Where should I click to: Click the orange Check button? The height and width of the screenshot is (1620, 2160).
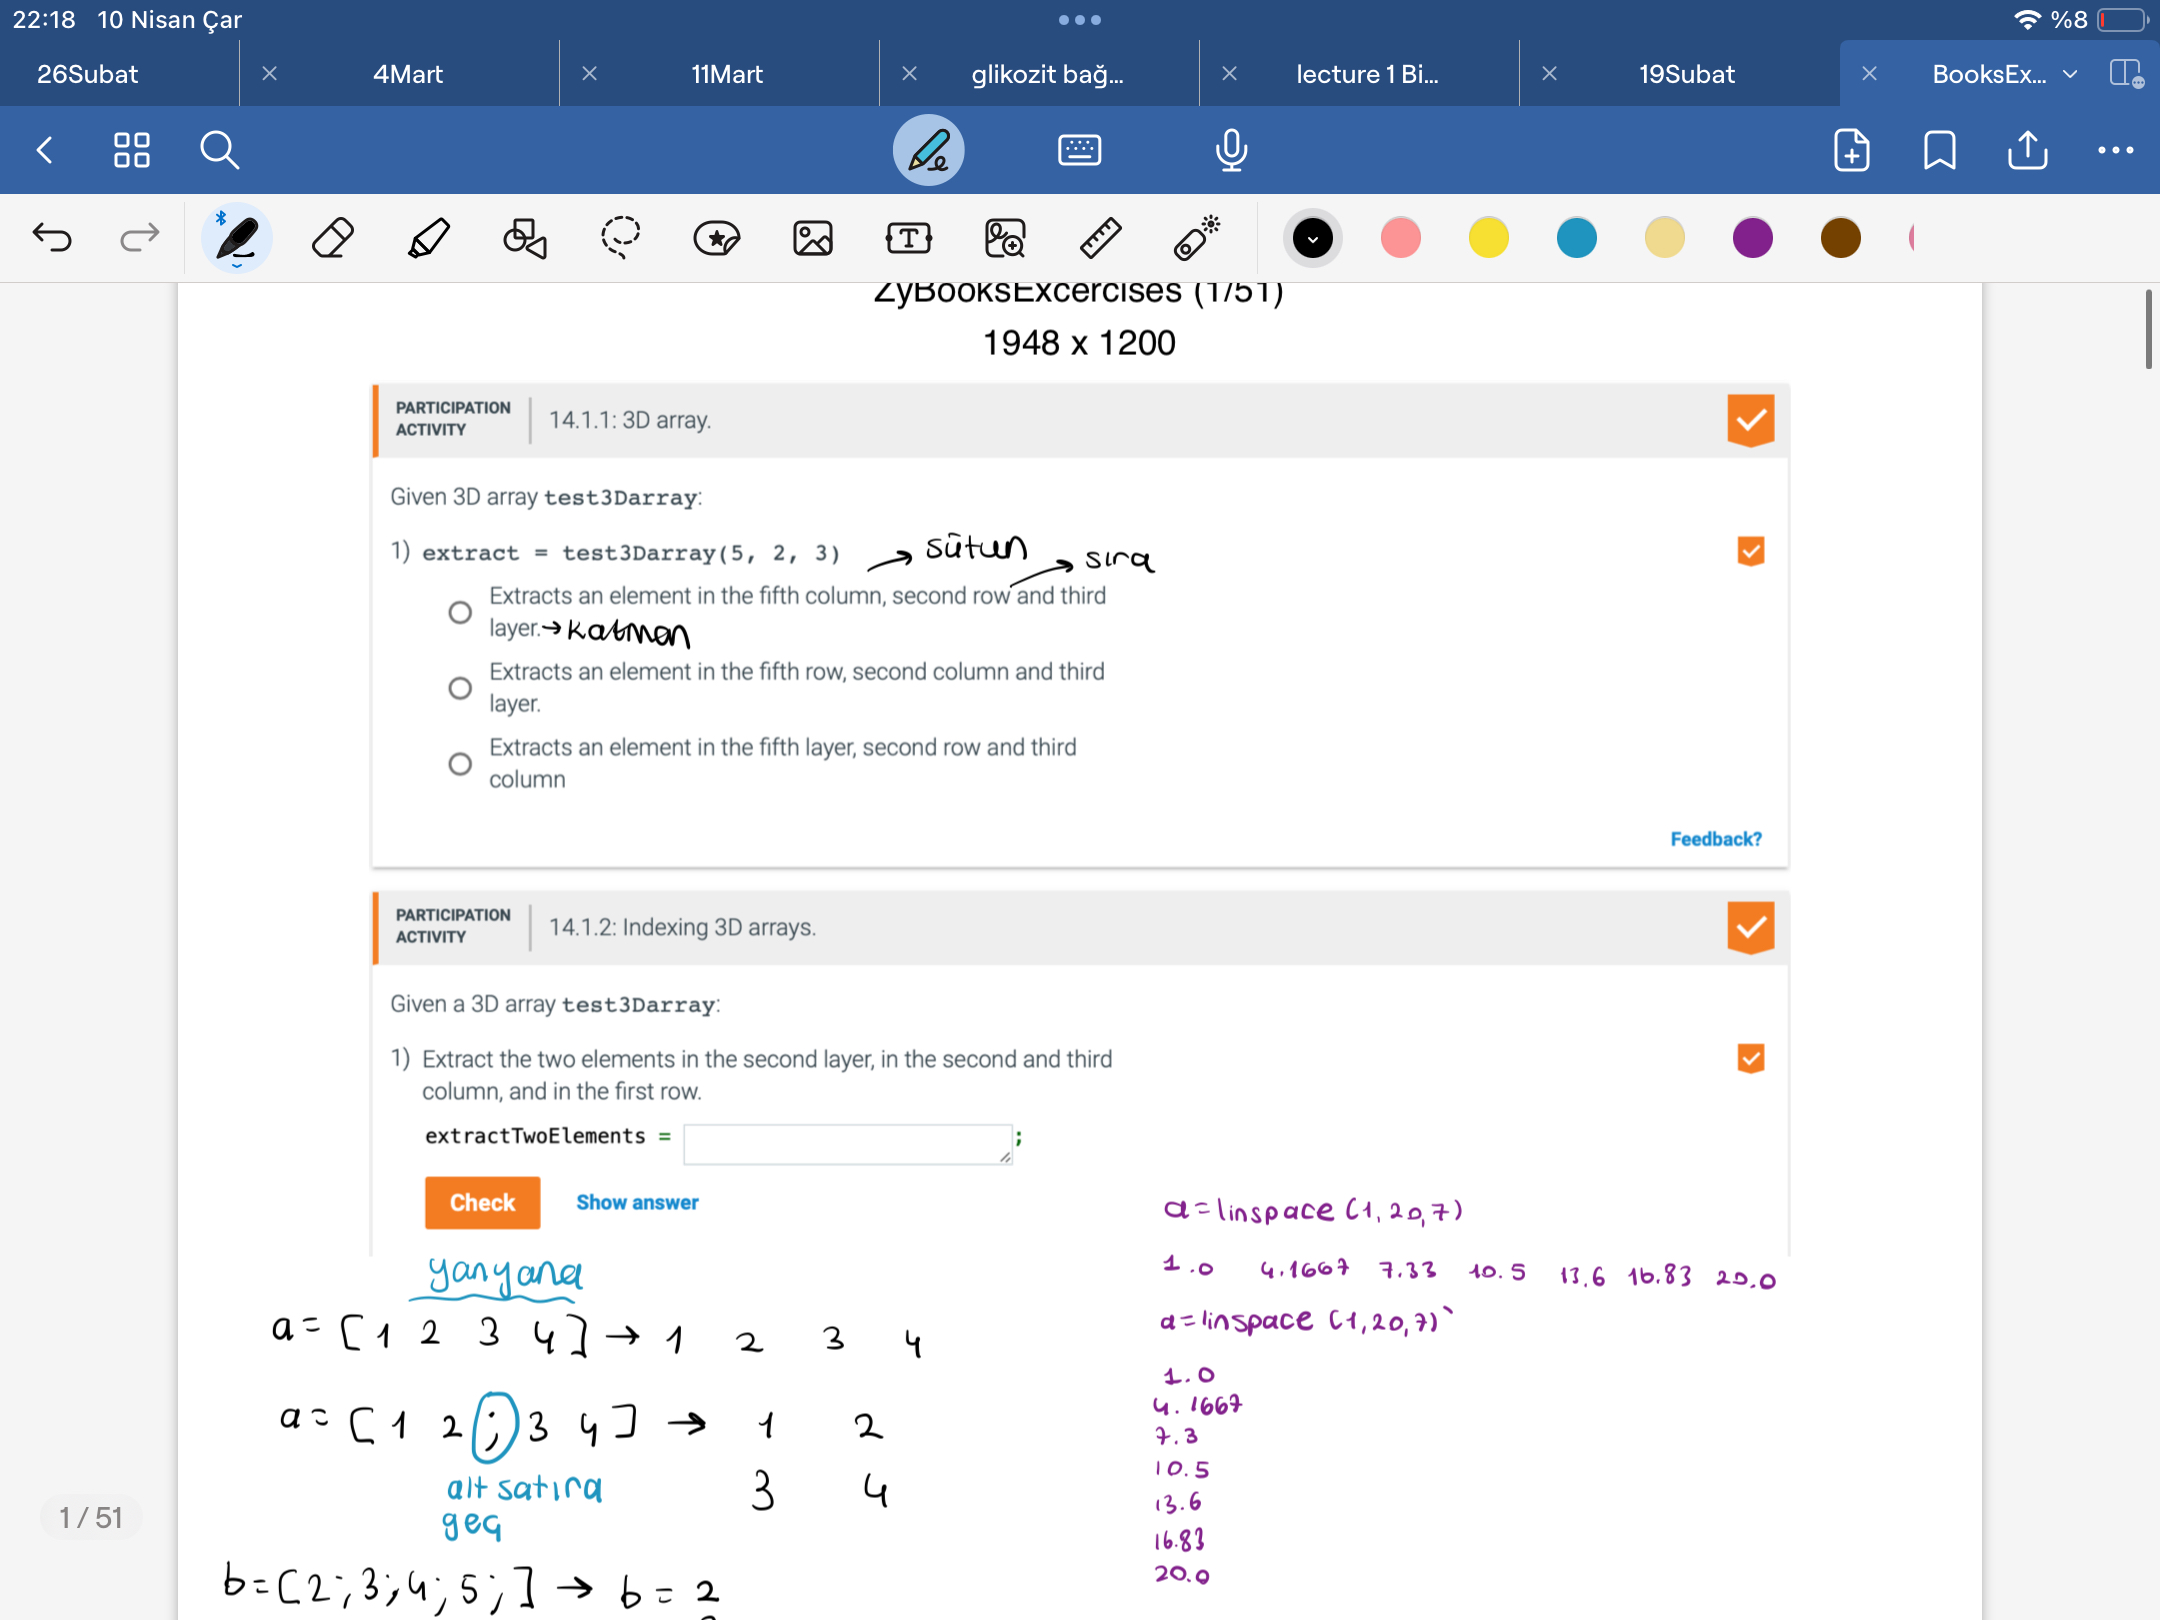482,1202
